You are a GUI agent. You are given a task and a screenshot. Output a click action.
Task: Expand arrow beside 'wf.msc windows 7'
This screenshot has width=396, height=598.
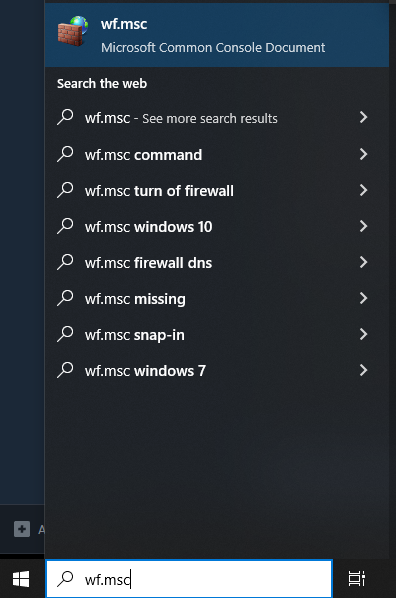364,370
